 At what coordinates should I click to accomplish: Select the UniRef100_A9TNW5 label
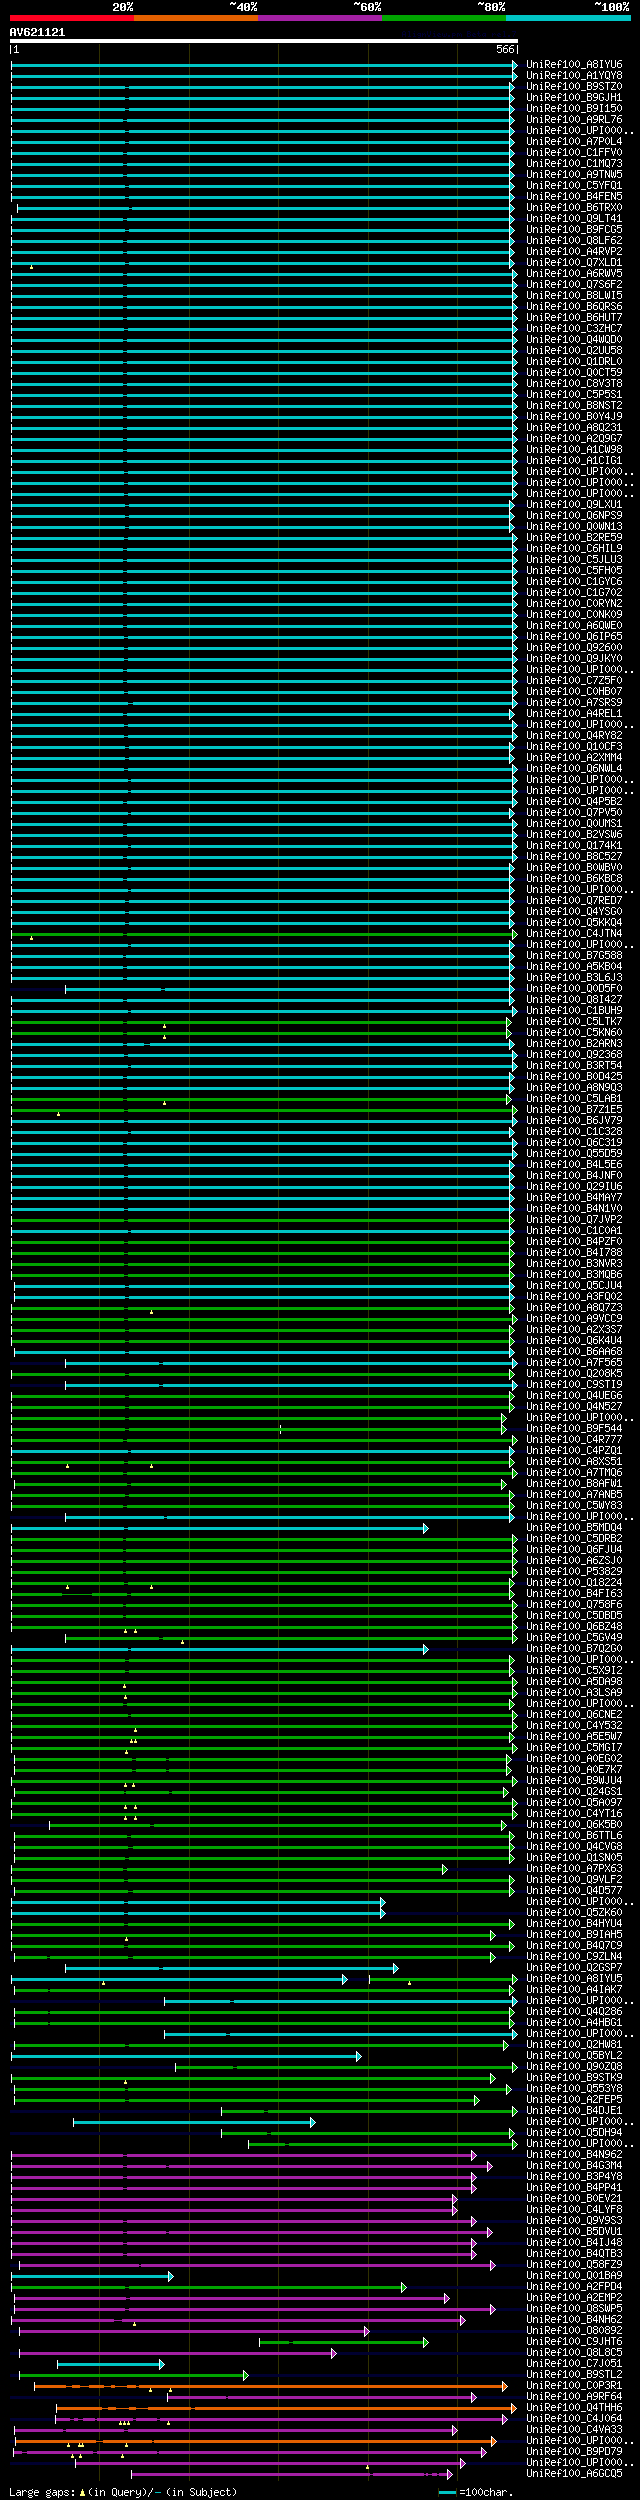tap(574, 174)
